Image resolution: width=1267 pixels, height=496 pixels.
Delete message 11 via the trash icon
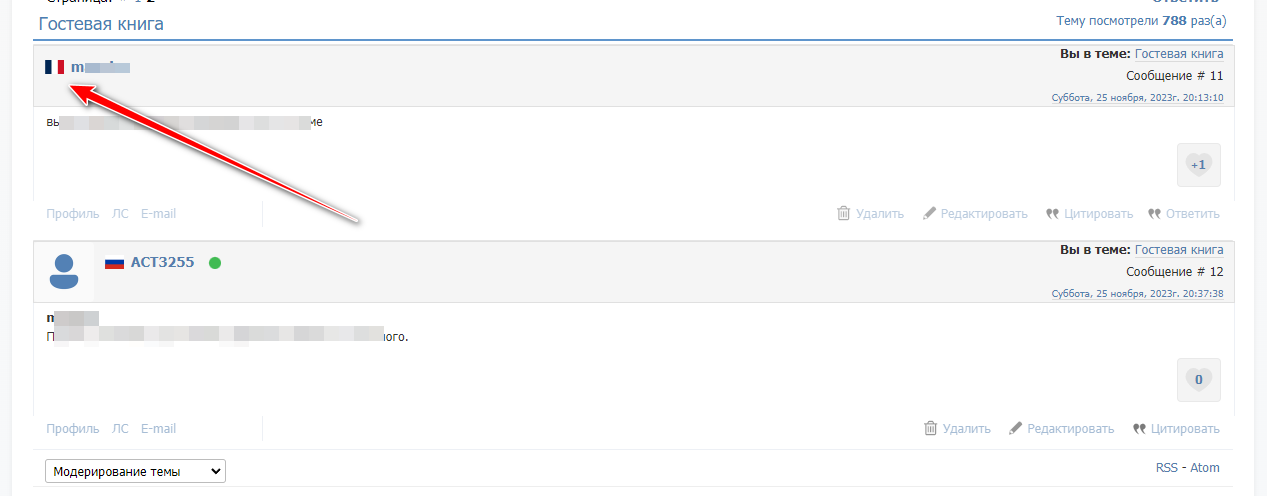point(844,213)
